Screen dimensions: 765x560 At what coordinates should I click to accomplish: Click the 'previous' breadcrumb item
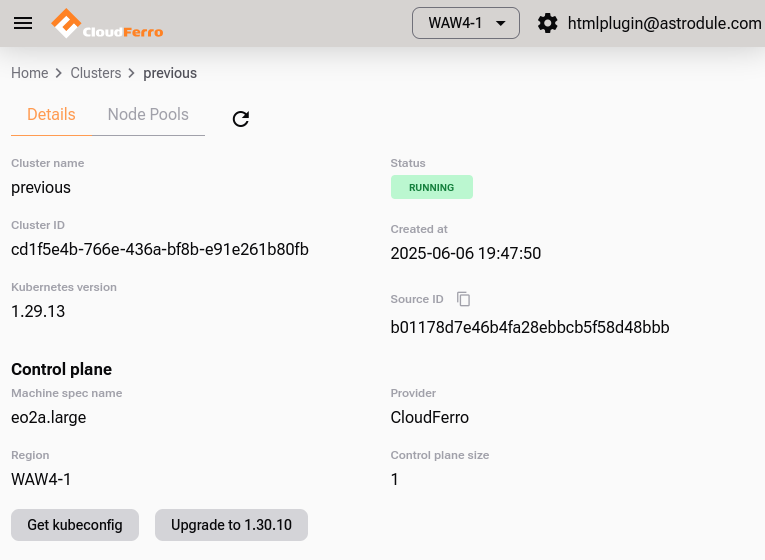(170, 73)
